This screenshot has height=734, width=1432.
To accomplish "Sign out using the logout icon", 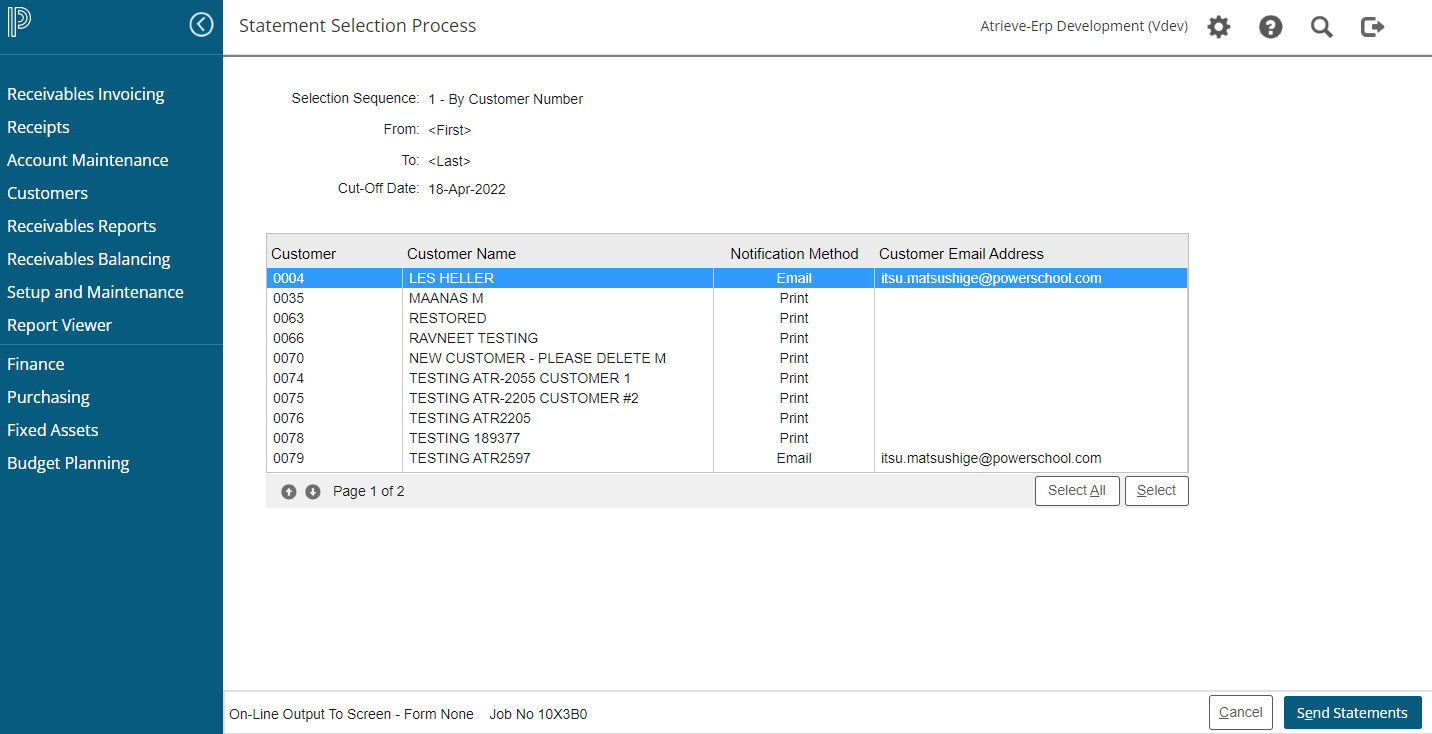I will click(1372, 27).
